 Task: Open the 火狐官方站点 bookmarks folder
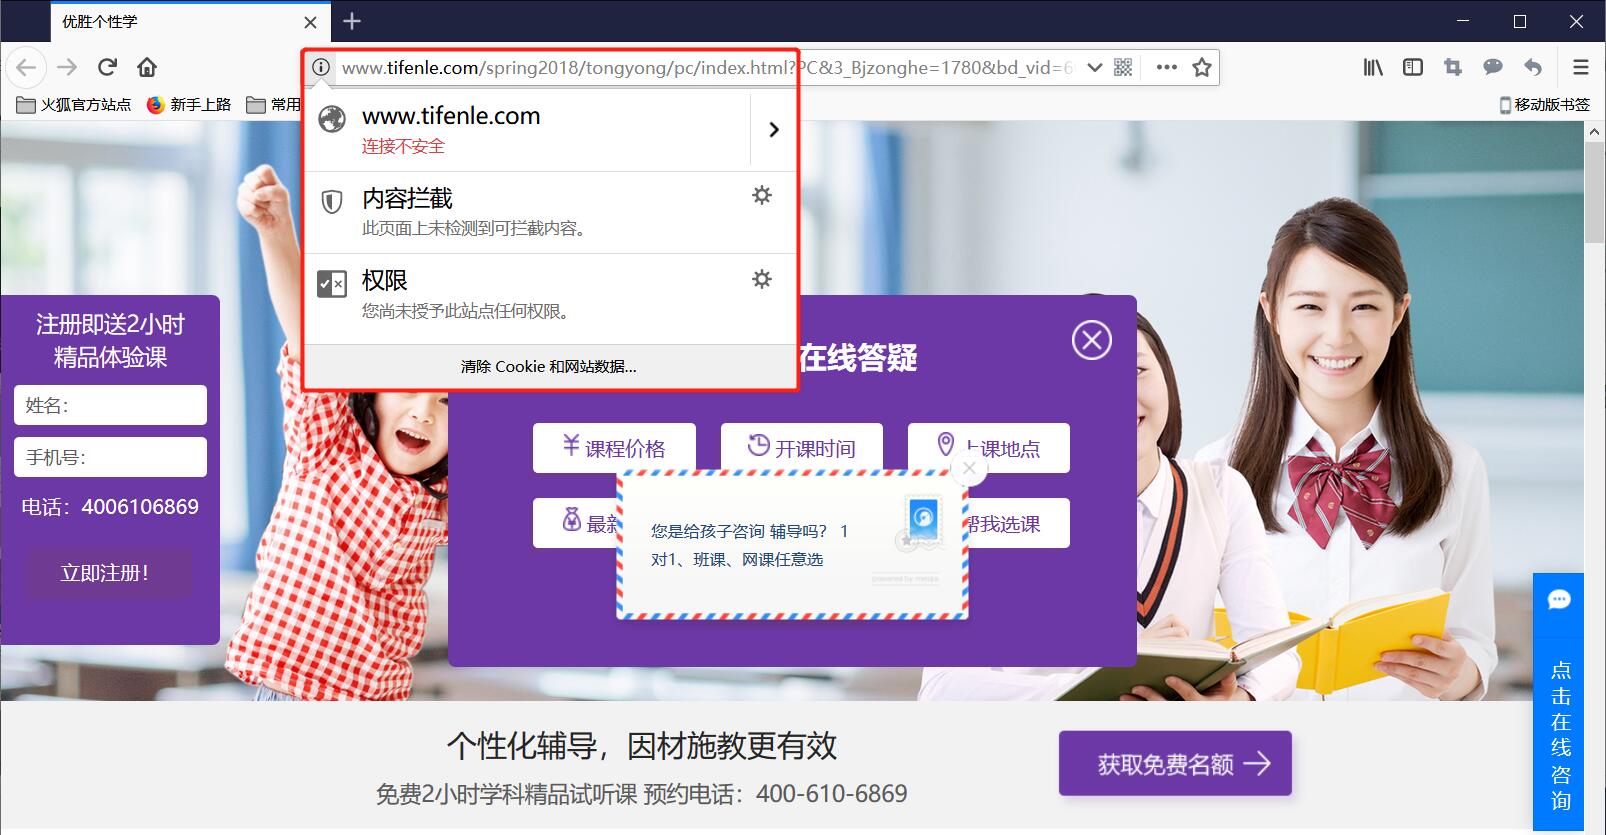pyautogui.click(x=75, y=104)
